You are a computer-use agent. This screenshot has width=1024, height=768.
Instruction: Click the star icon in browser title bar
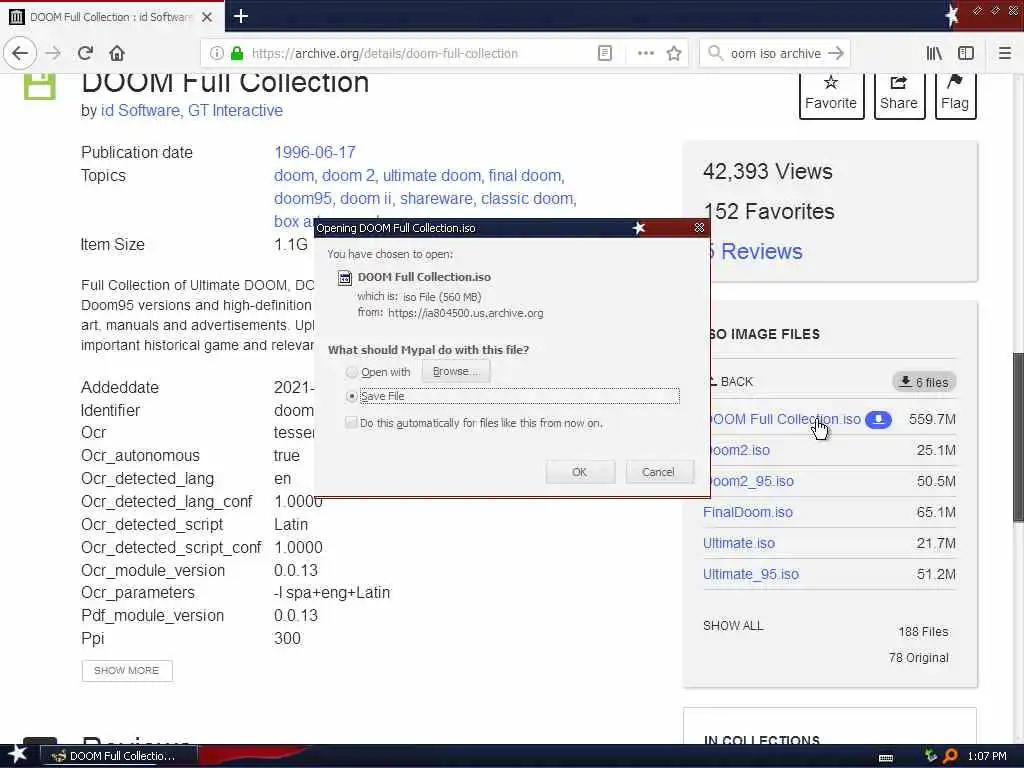[952, 16]
